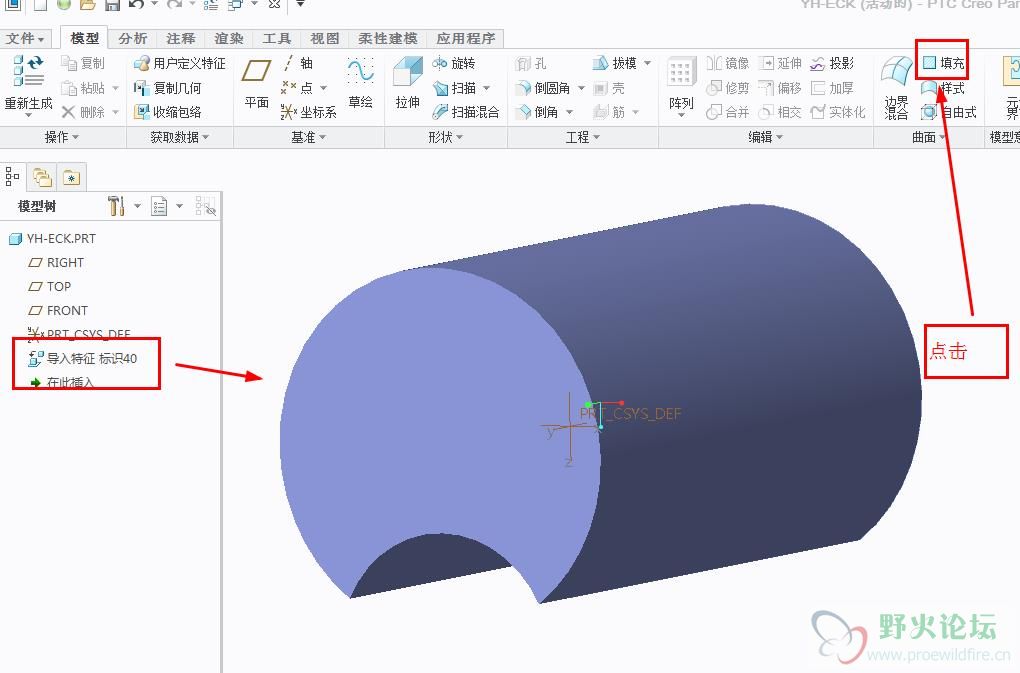Select the 拉伸 (Extrude) tool

408,81
